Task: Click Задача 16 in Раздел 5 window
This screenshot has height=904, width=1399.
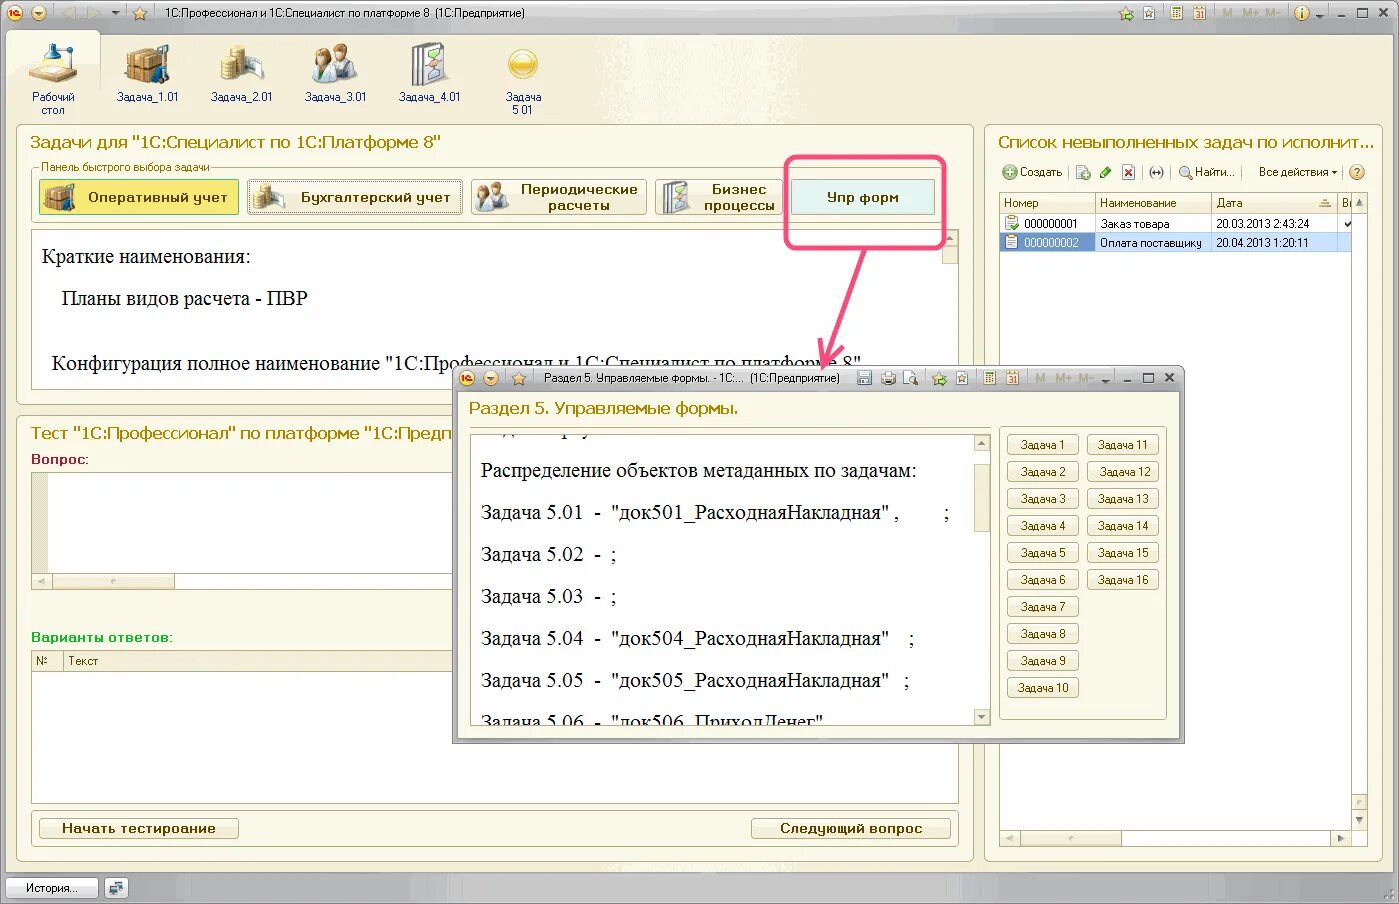Action: pyautogui.click(x=1123, y=579)
